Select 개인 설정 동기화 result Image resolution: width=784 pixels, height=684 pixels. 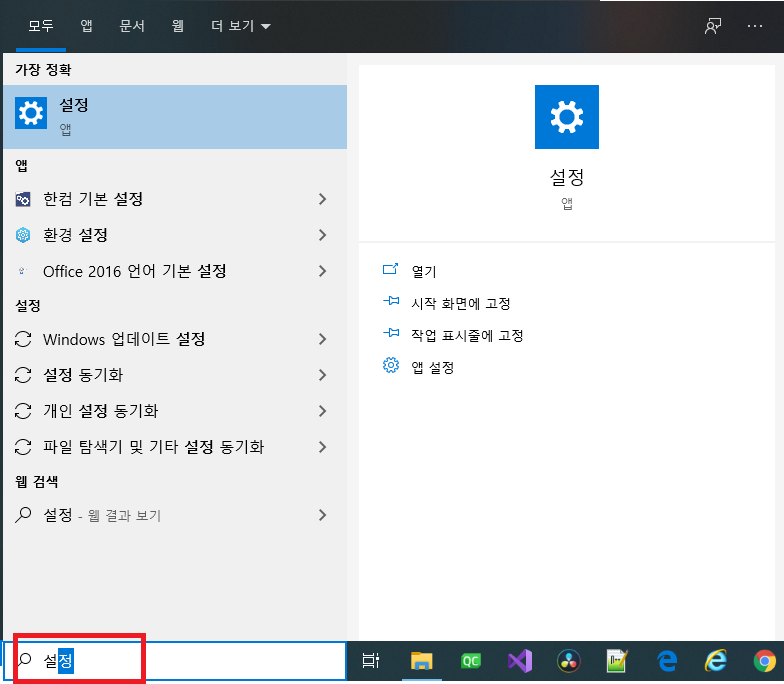[175, 411]
